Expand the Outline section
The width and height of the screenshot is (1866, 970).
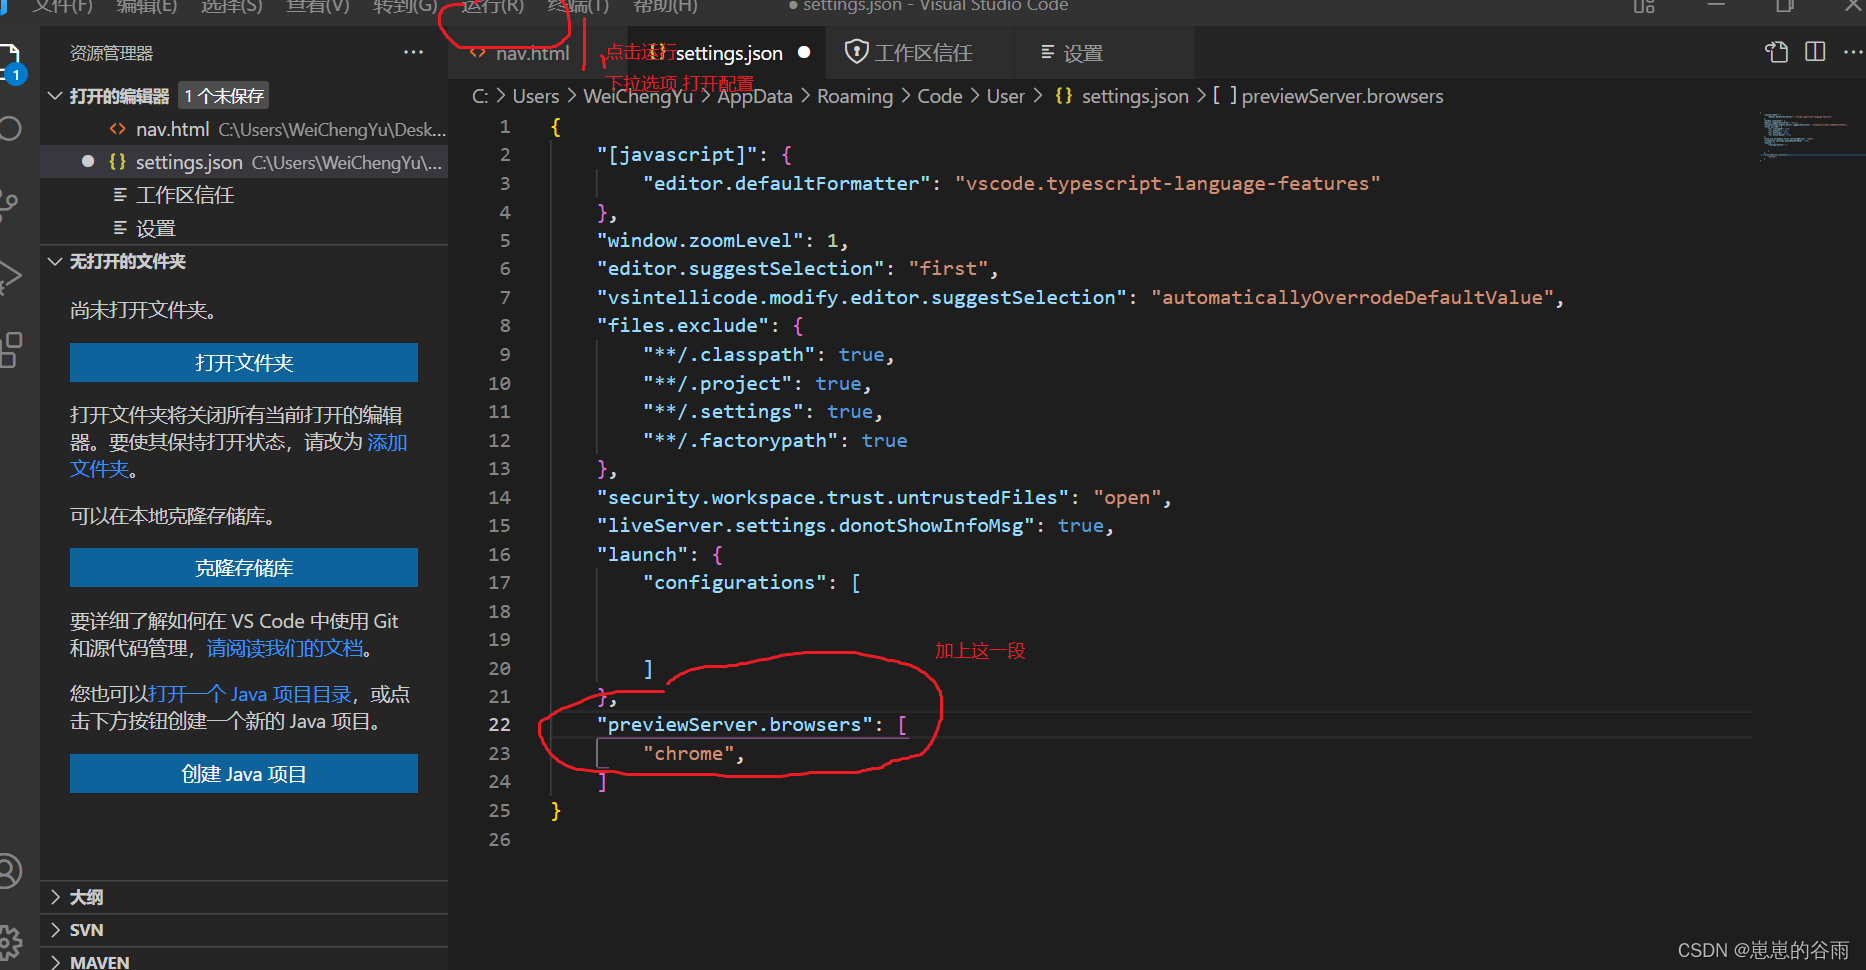point(55,897)
